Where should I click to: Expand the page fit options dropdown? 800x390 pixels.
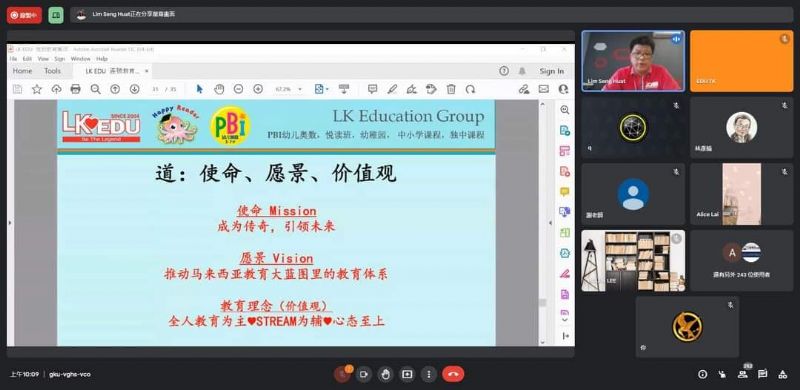[322, 89]
